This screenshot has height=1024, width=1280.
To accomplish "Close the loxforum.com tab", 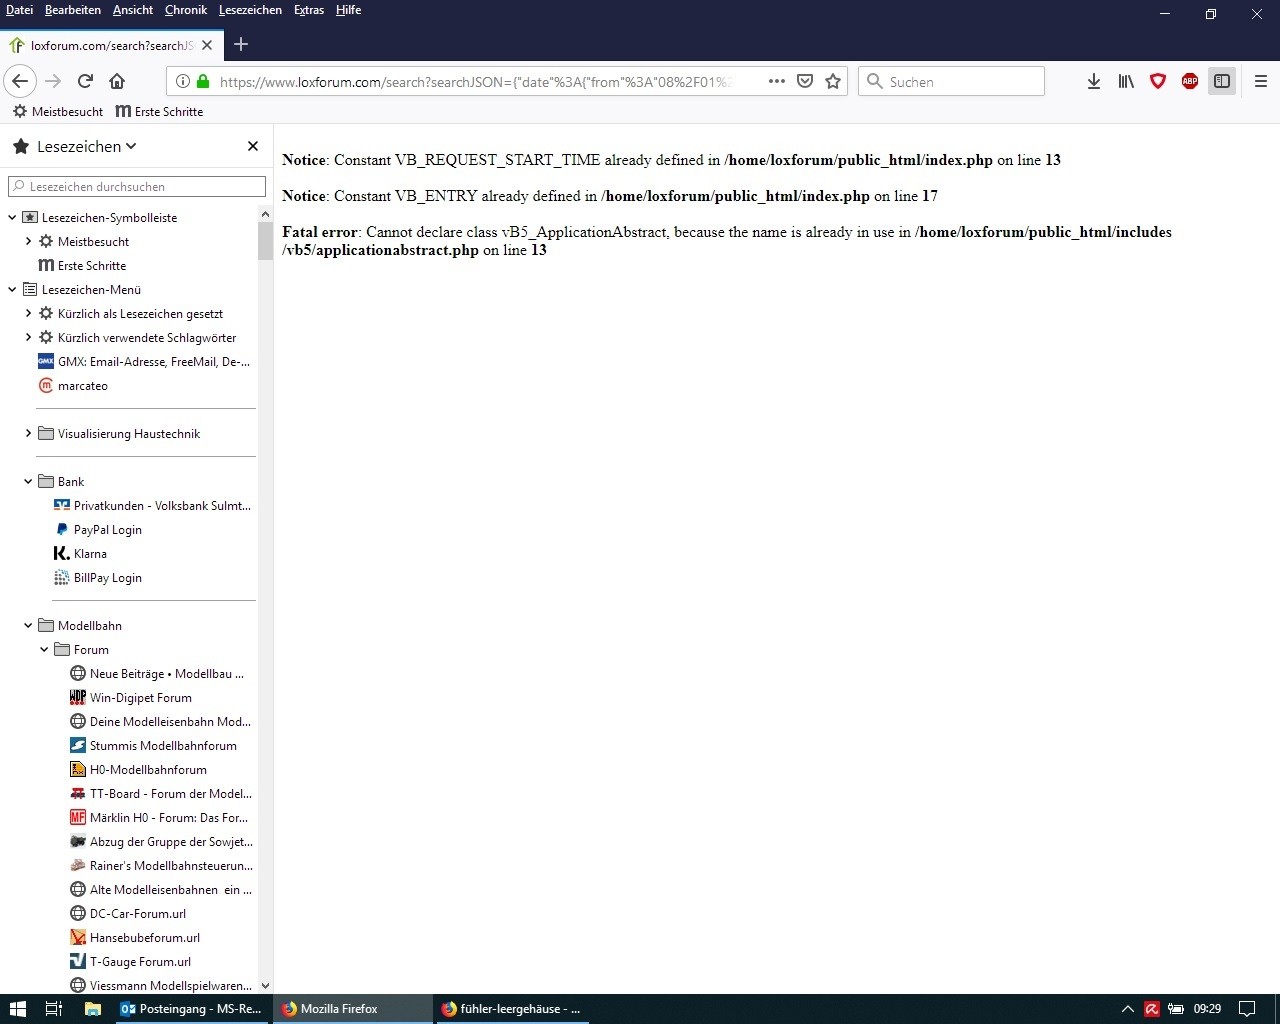I will pyautogui.click(x=207, y=45).
